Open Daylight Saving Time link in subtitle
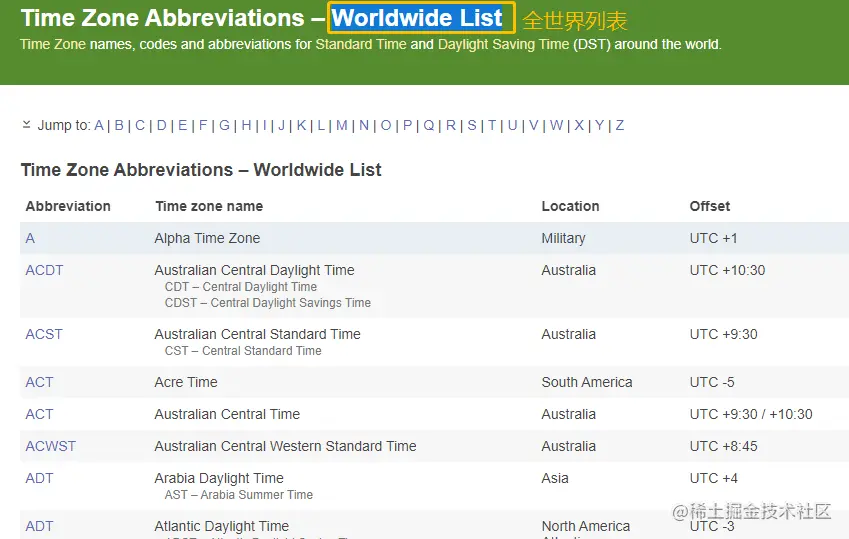The image size is (849, 539). pos(504,44)
